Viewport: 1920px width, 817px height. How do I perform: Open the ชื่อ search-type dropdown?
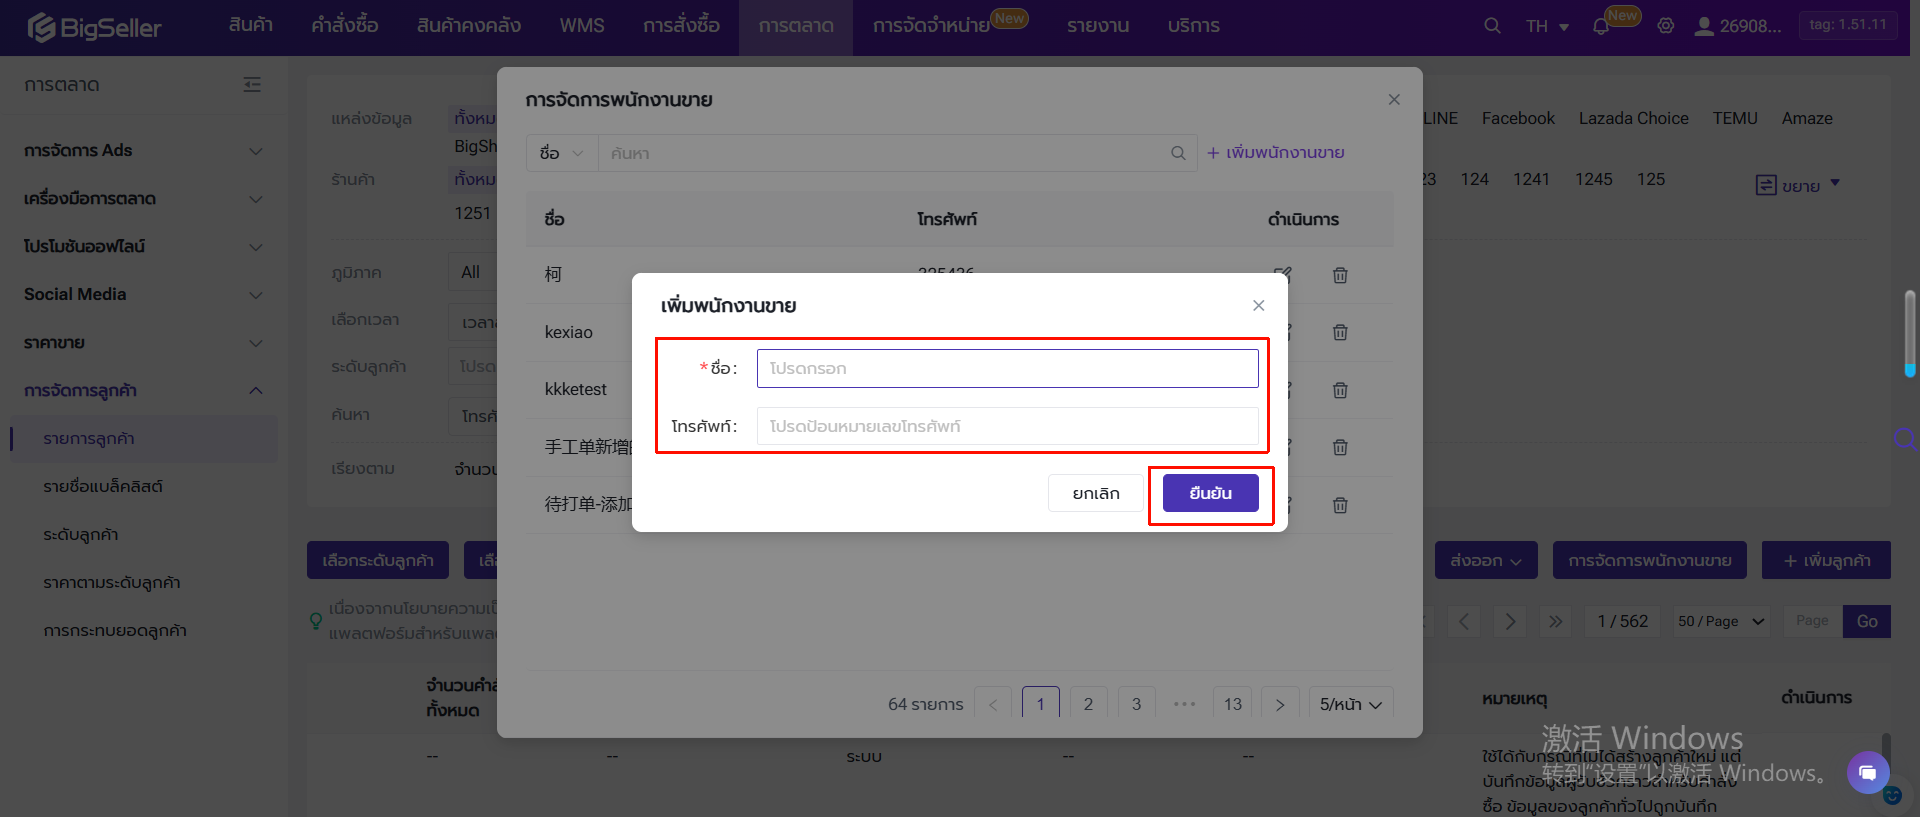tap(561, 153)
